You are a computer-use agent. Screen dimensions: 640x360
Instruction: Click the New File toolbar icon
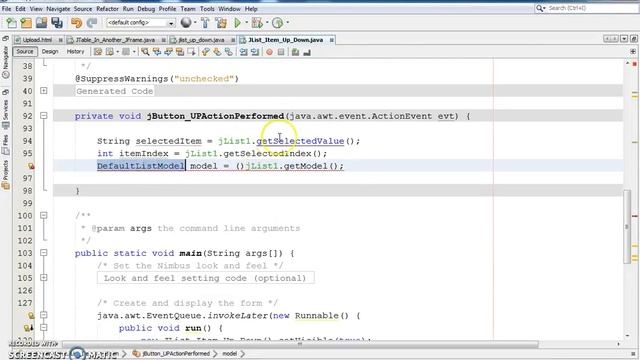coord(11,23)
